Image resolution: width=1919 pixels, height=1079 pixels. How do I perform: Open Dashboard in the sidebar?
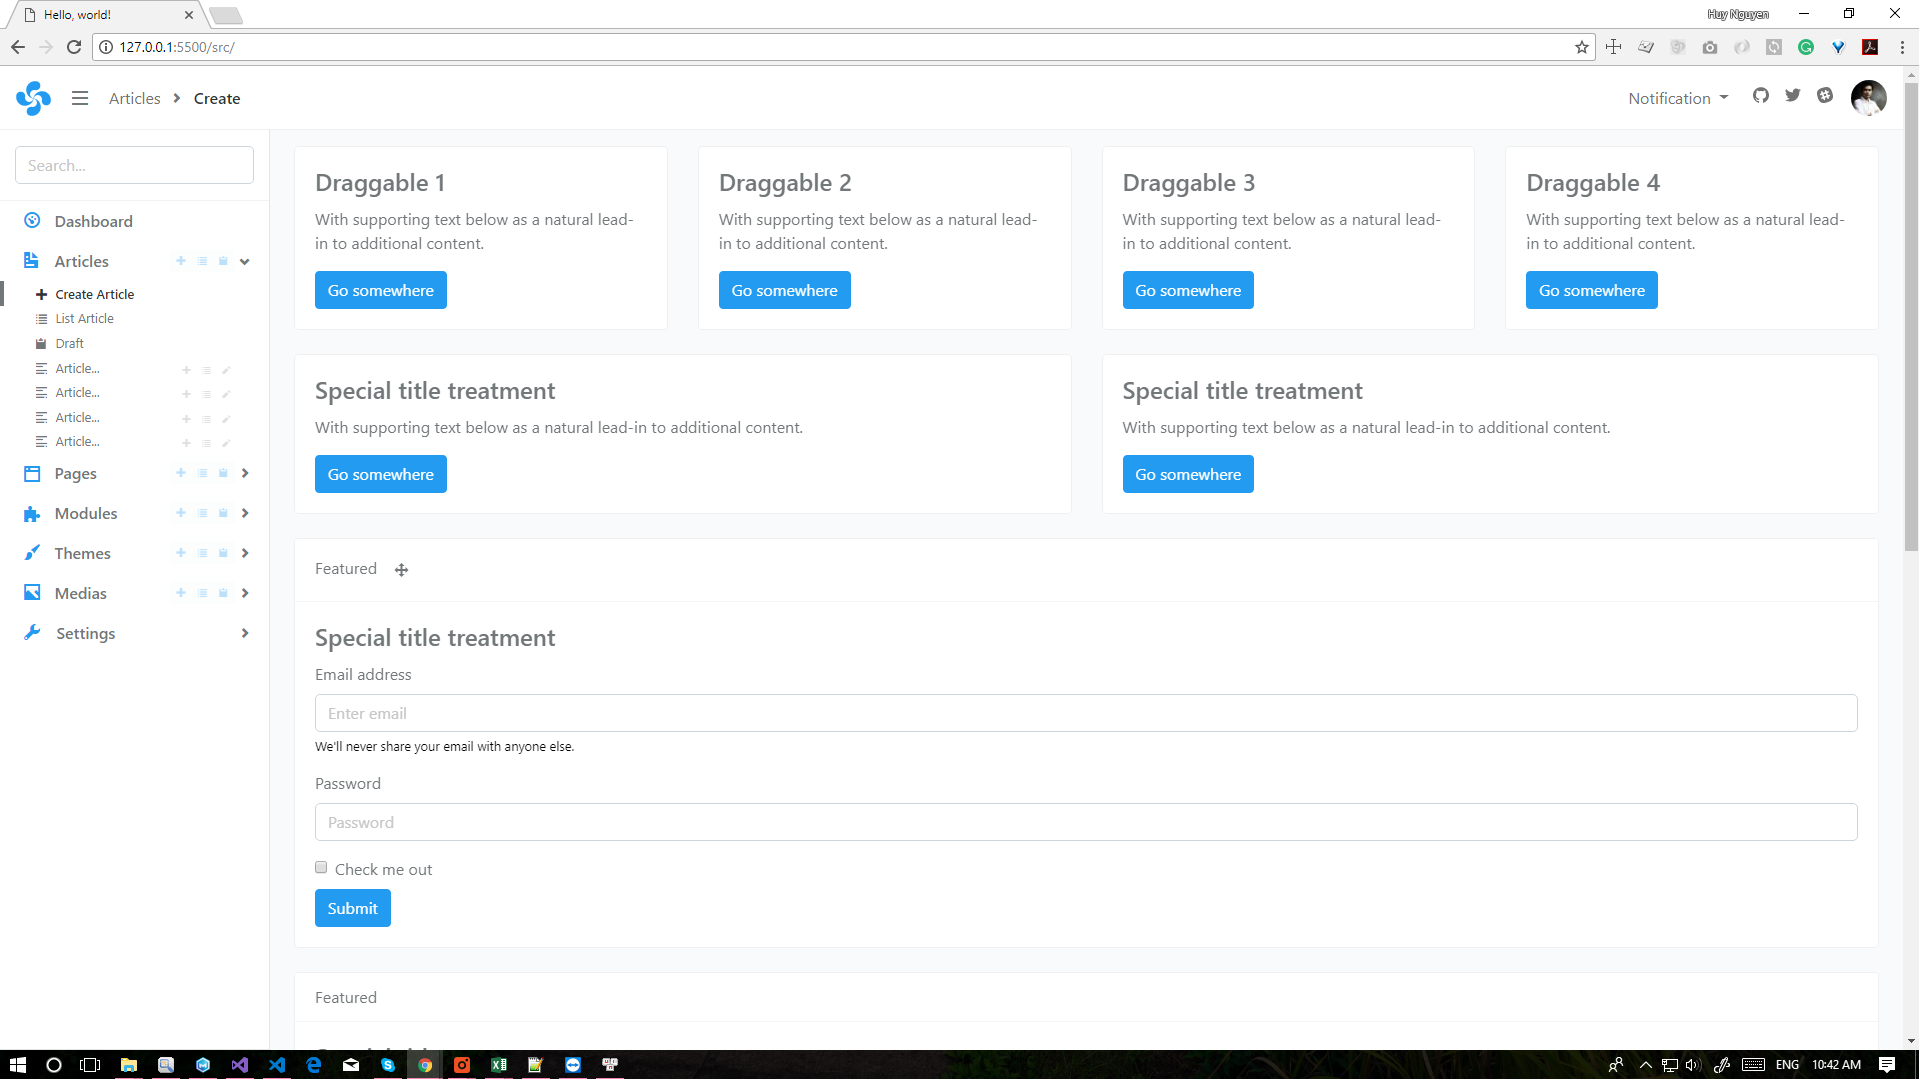[93, 221]
